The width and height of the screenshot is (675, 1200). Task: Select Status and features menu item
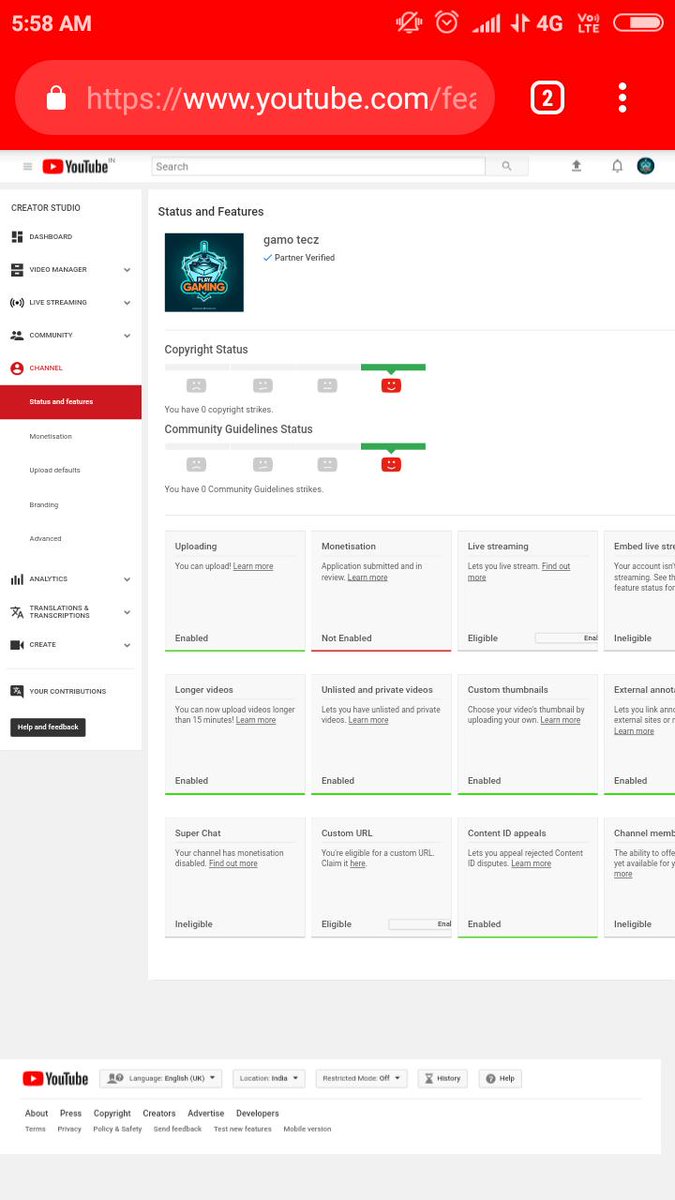click(x=70, y=402)
